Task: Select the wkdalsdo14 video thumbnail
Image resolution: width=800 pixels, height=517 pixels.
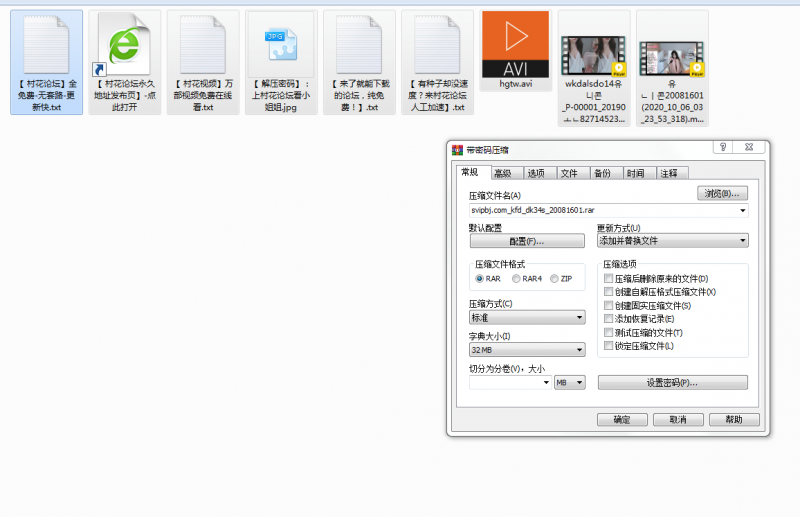Action: pos(593,56)
